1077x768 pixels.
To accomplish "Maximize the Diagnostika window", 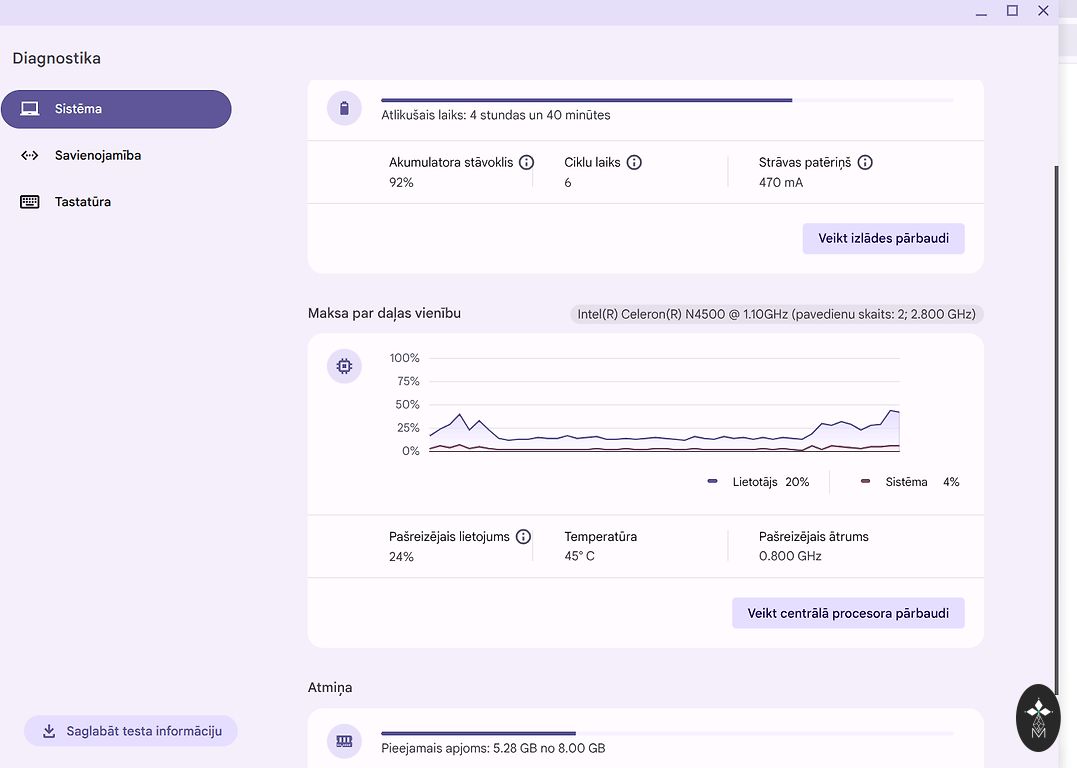I will [1012, 10].
